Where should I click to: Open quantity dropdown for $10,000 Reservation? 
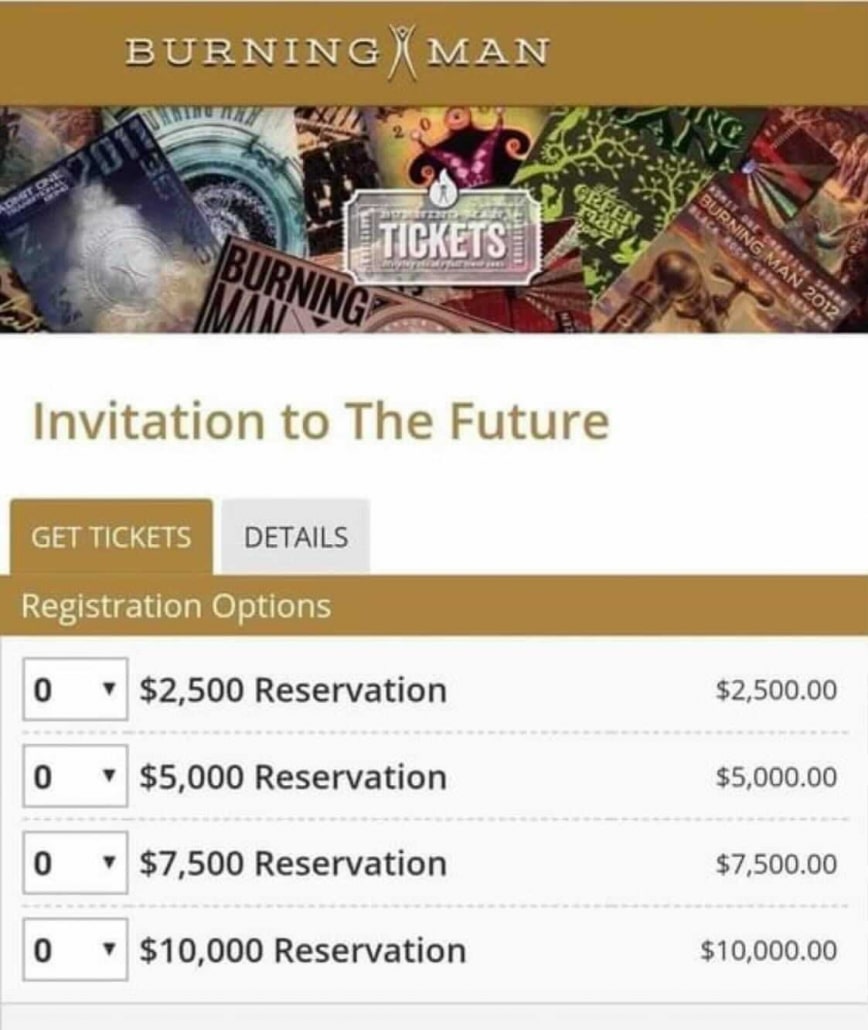point(75,950)
